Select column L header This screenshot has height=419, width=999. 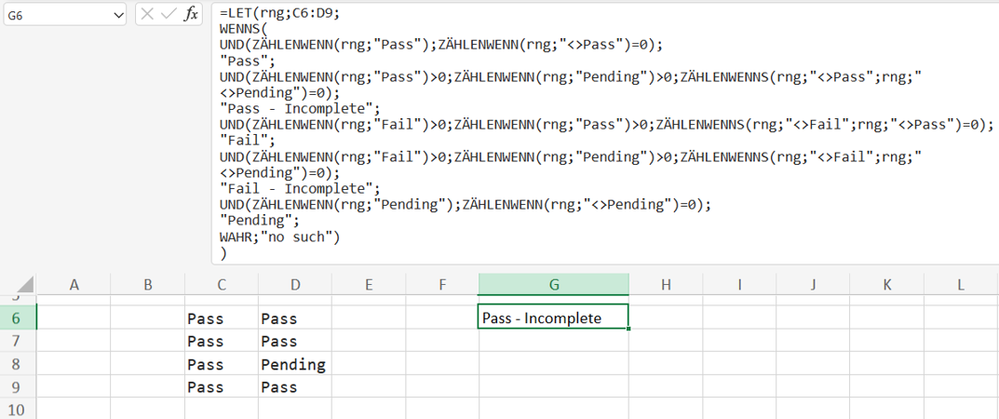click(x=961, y=285)
